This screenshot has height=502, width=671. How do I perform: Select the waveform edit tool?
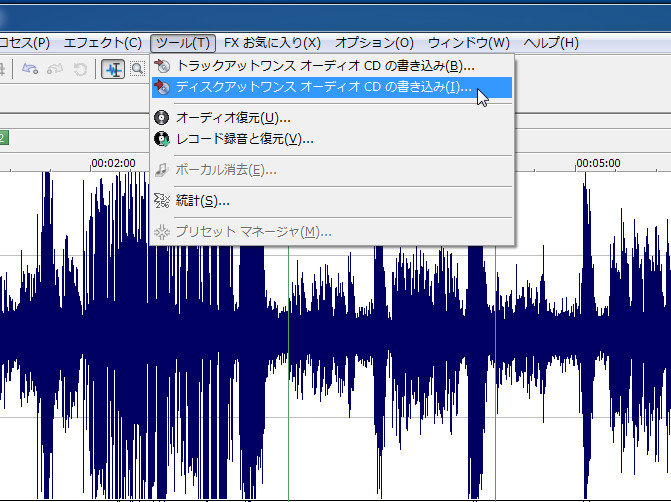pos(113,69)
